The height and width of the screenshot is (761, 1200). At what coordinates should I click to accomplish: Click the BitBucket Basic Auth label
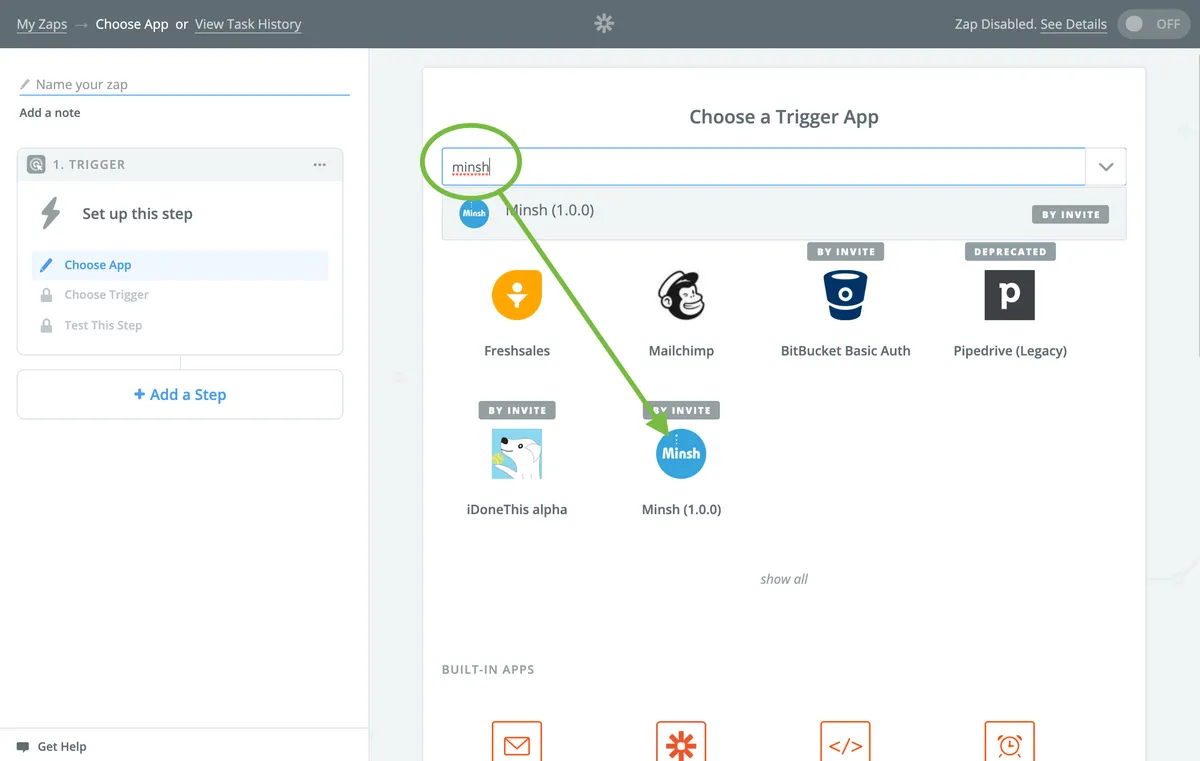point(846,351)
